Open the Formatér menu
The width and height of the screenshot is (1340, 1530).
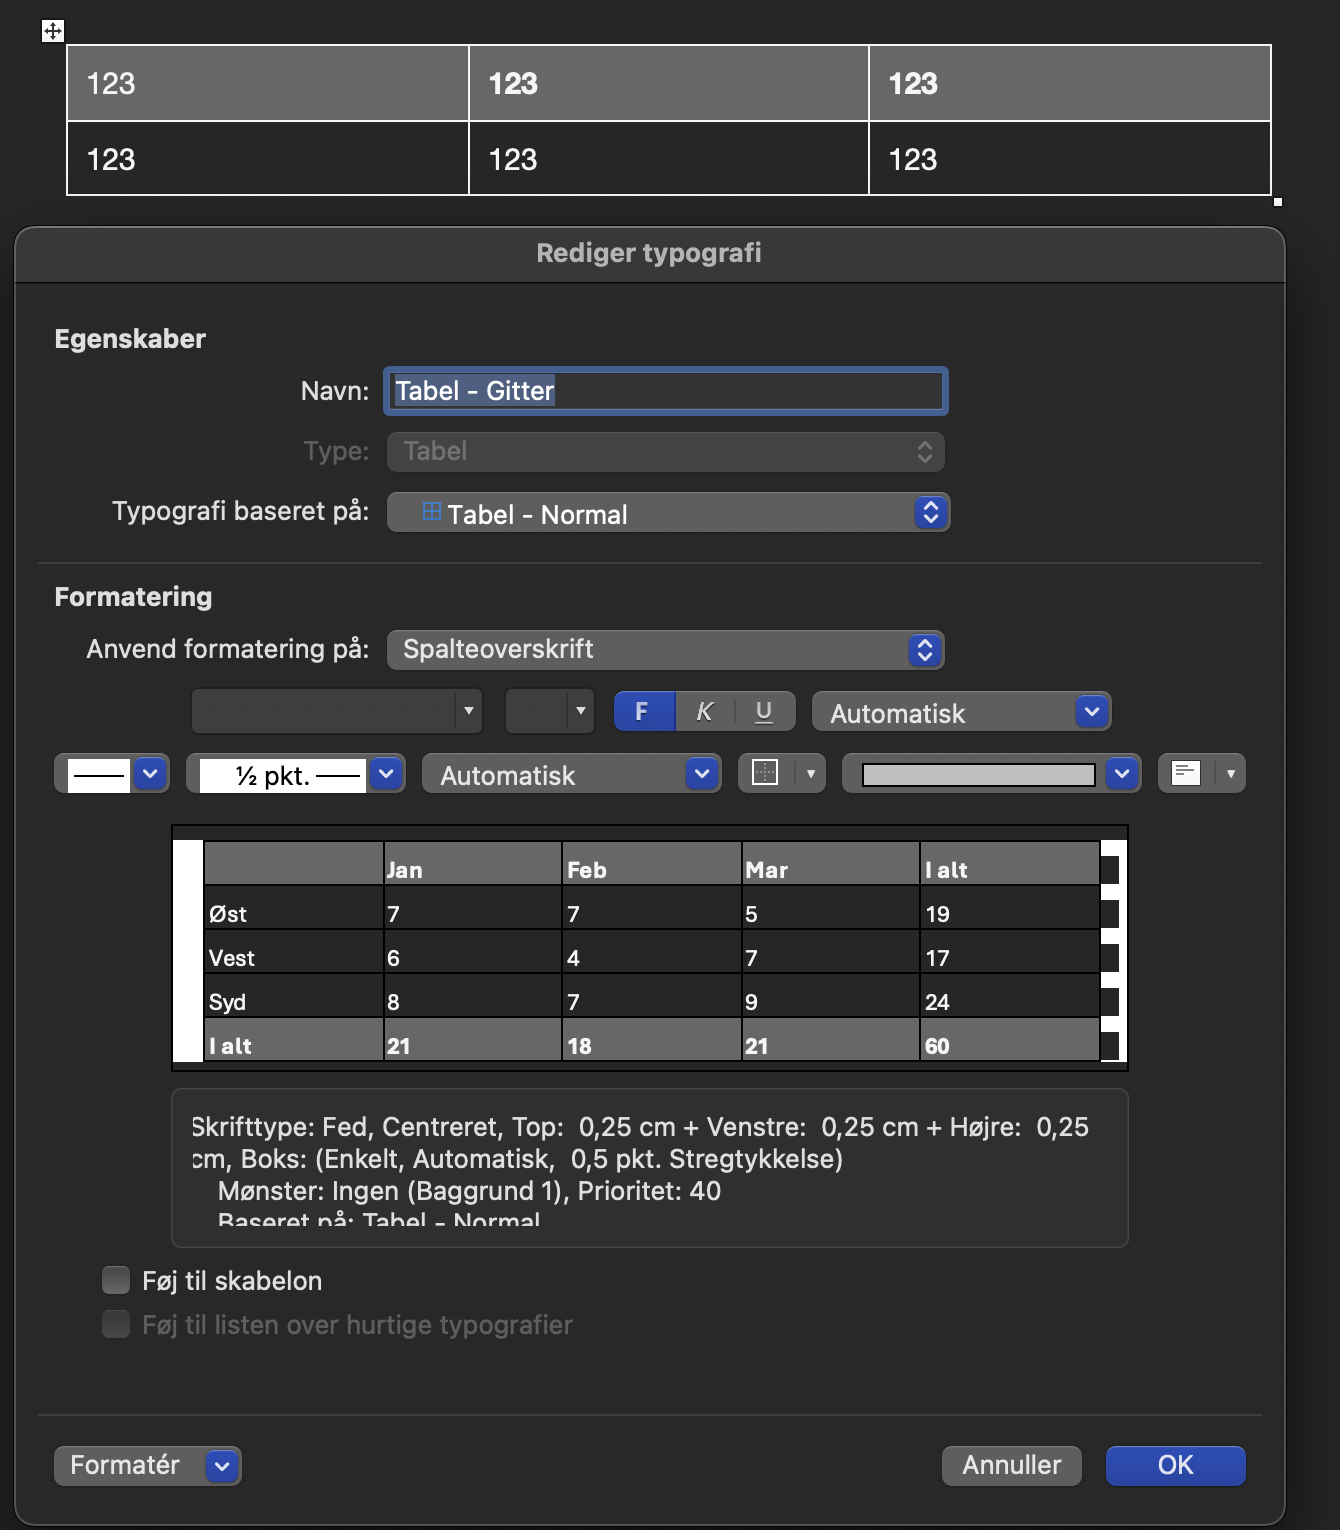pos(146,1465)
